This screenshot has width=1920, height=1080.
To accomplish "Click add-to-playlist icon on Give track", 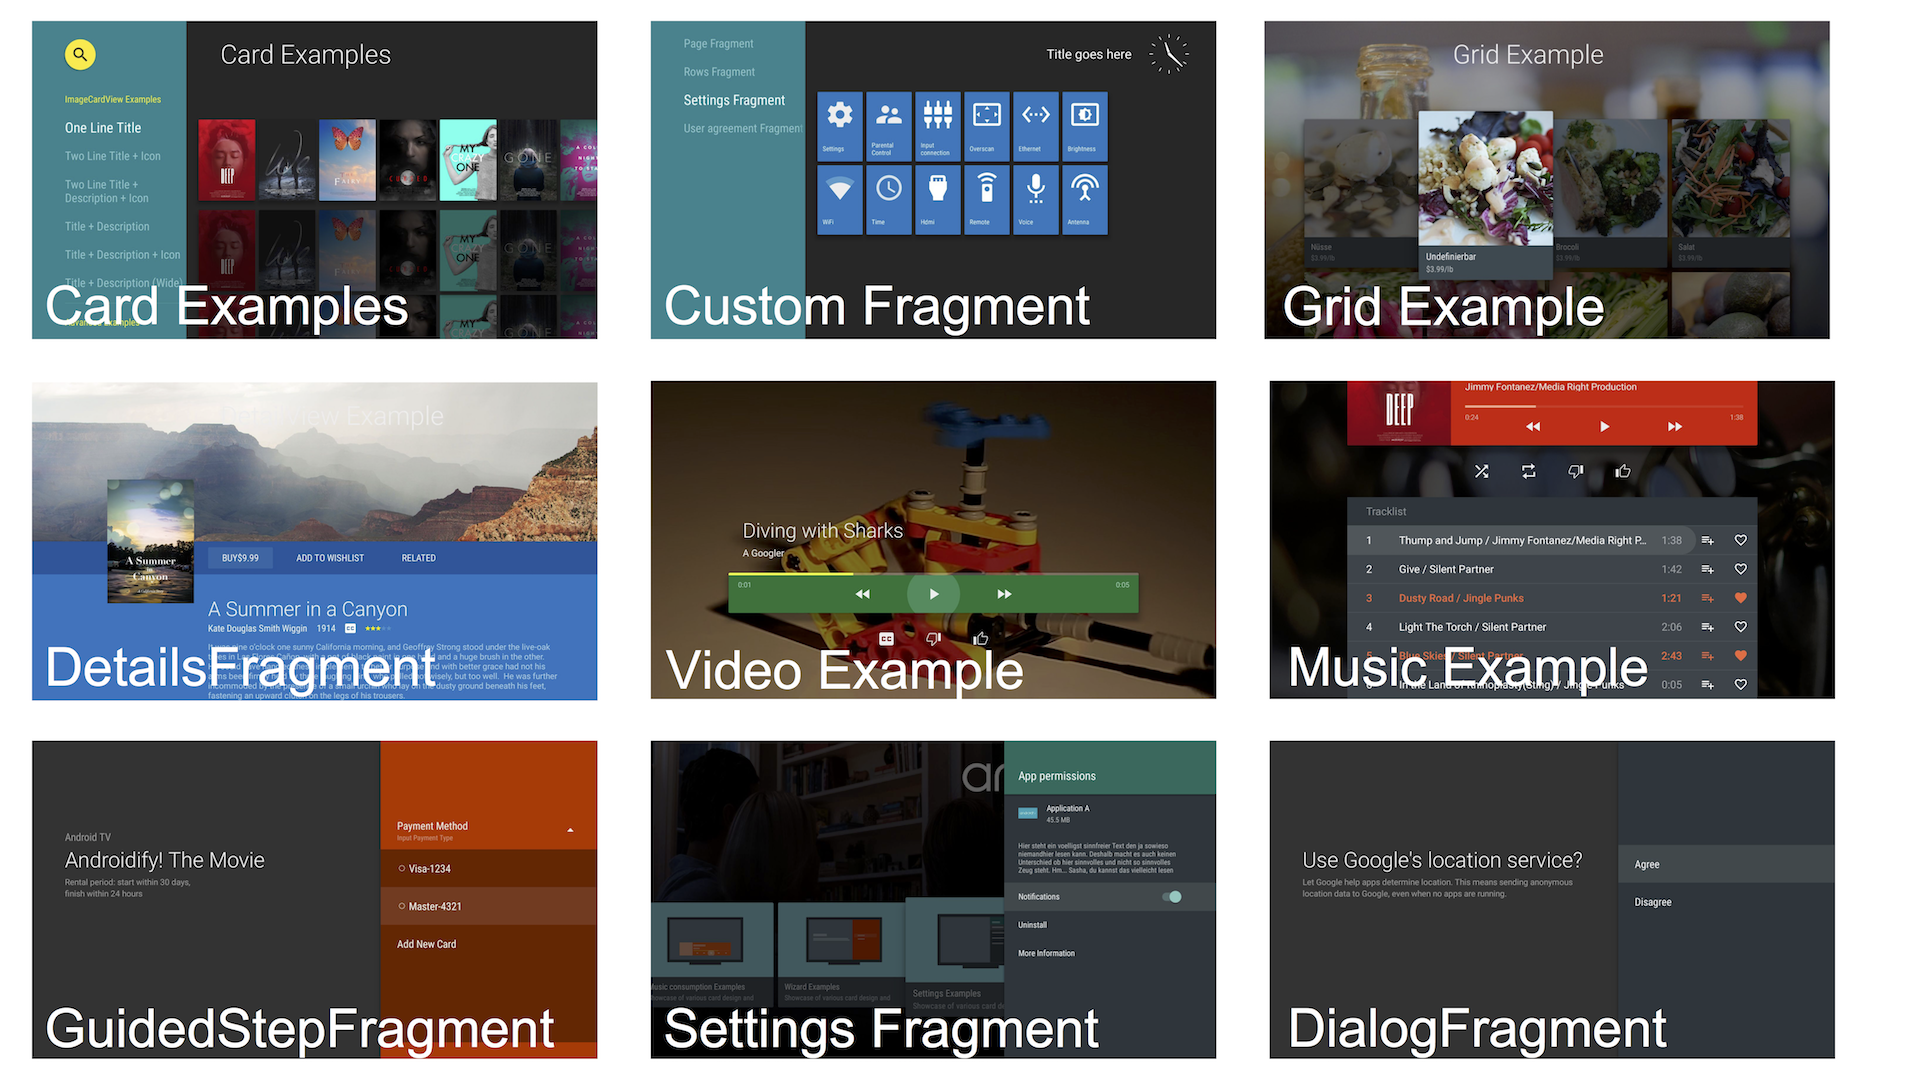I will [1707, 569].
